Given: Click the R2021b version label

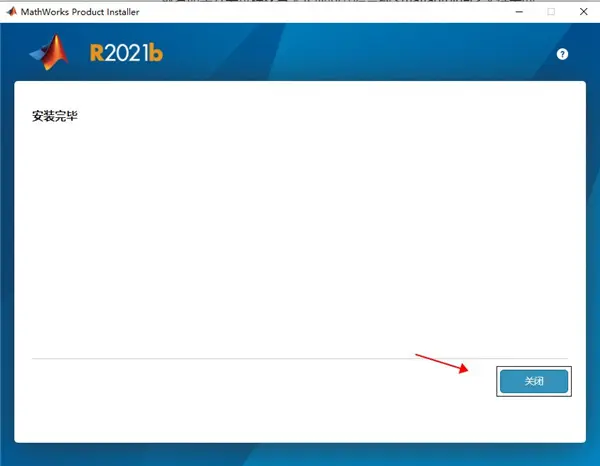Looking at the screenshot, I should tap(126, 53).
